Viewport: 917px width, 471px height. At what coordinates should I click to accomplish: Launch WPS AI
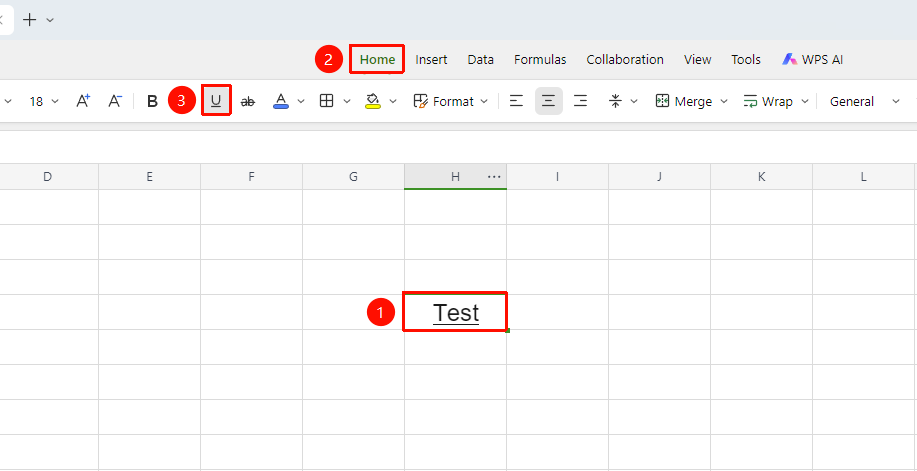[812, 60]
